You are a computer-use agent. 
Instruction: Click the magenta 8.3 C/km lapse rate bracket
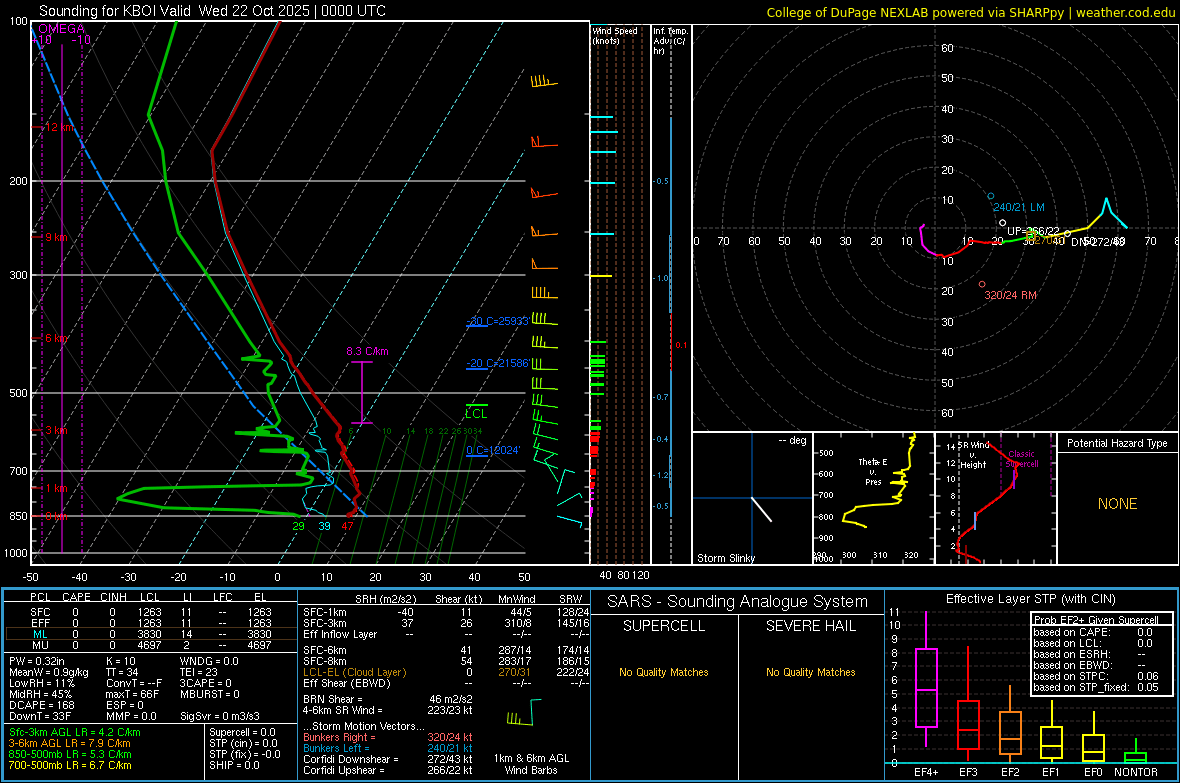(x=362, y=392)
